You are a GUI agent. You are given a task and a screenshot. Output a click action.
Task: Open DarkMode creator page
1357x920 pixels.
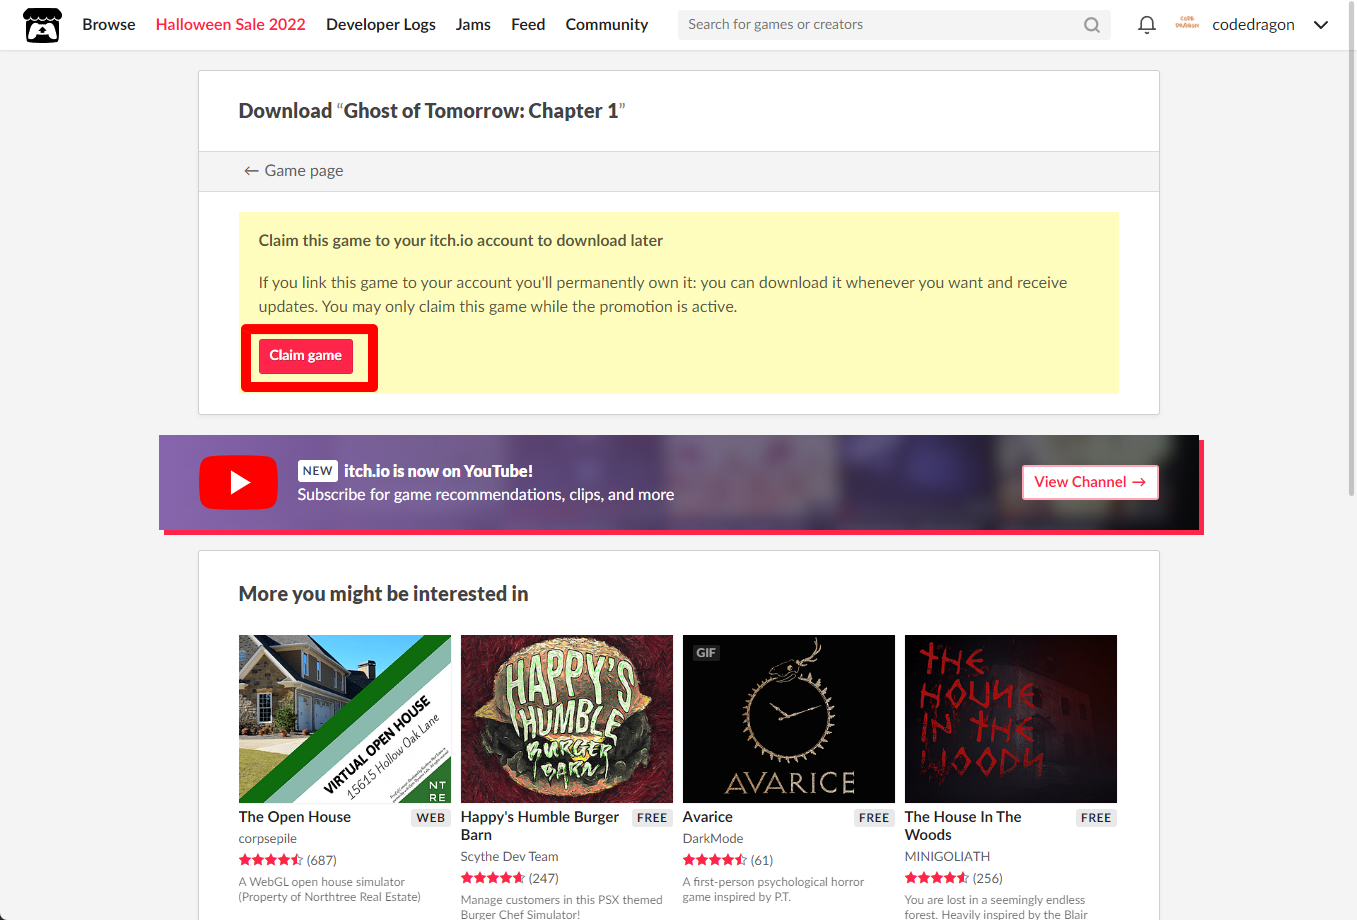point(713,839)
